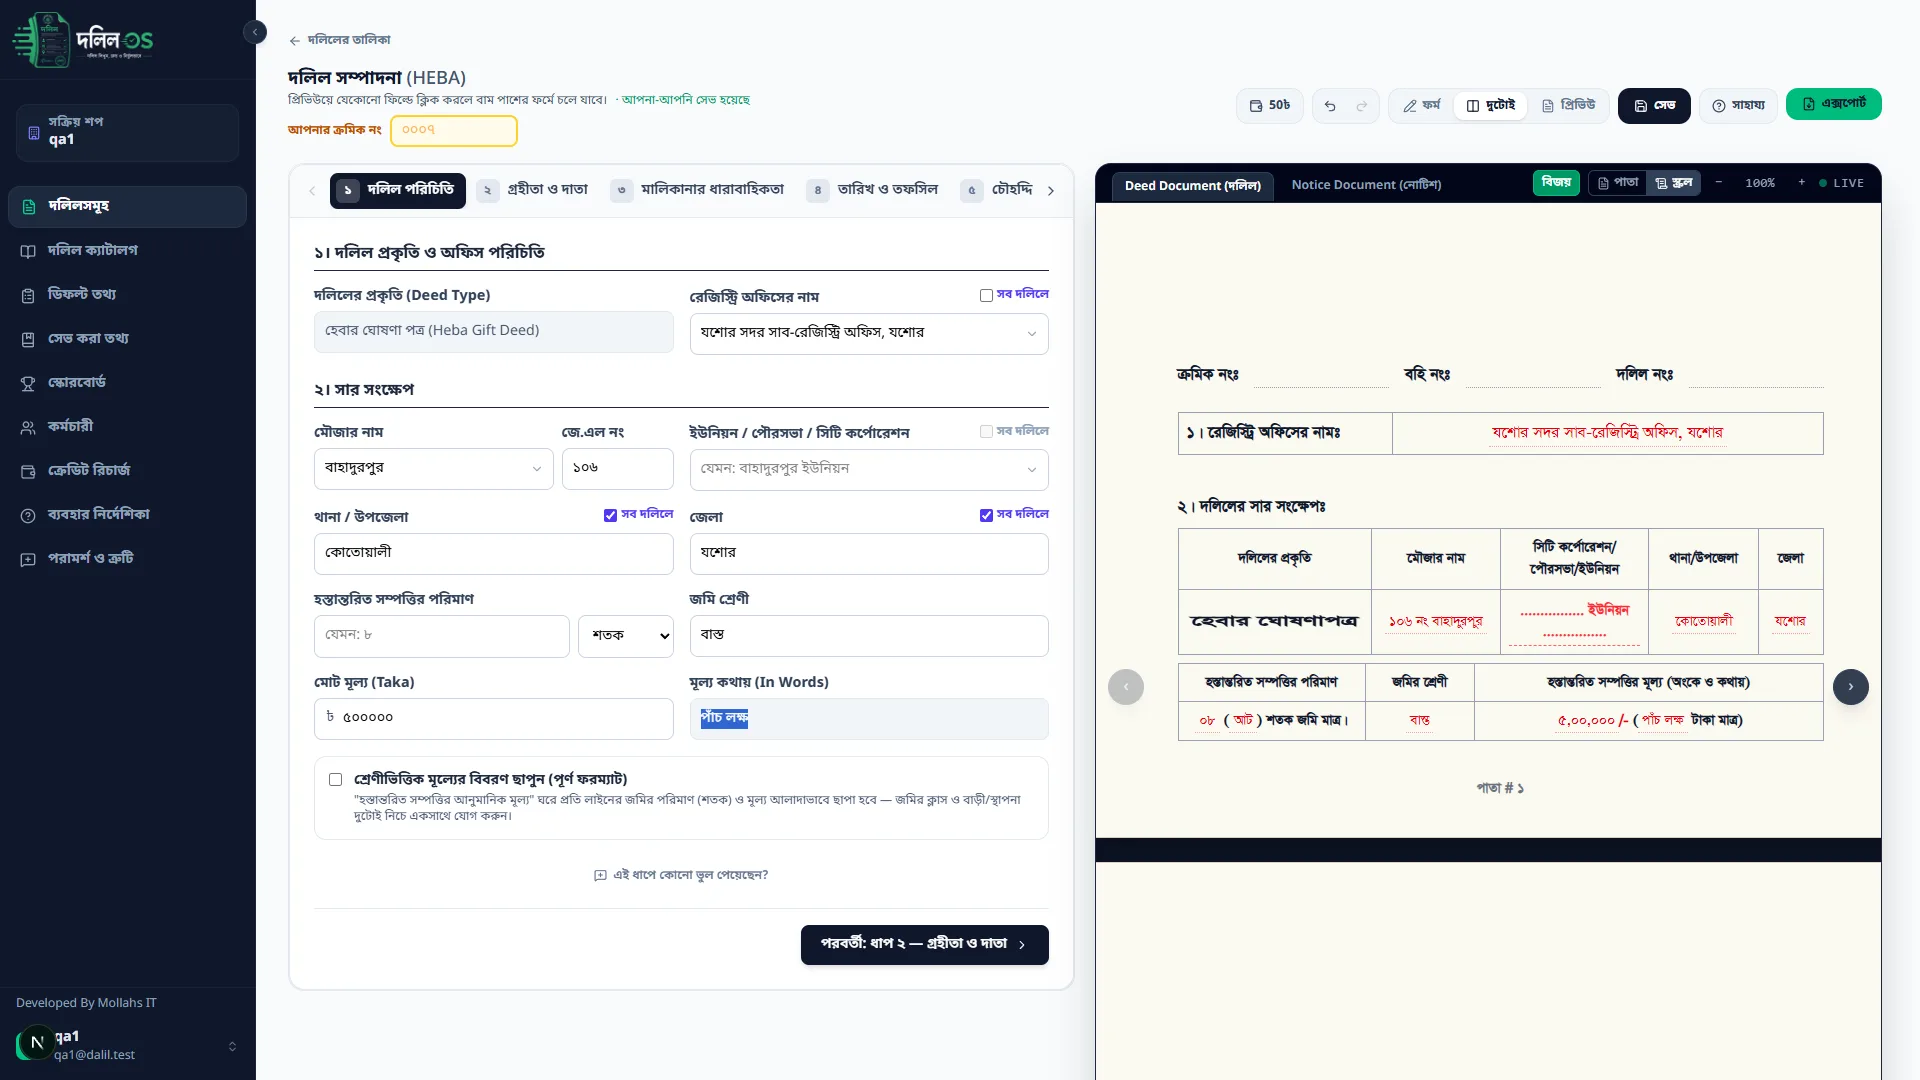
Task: Go to previous preview page arrow
Action: pos(1126,687)
